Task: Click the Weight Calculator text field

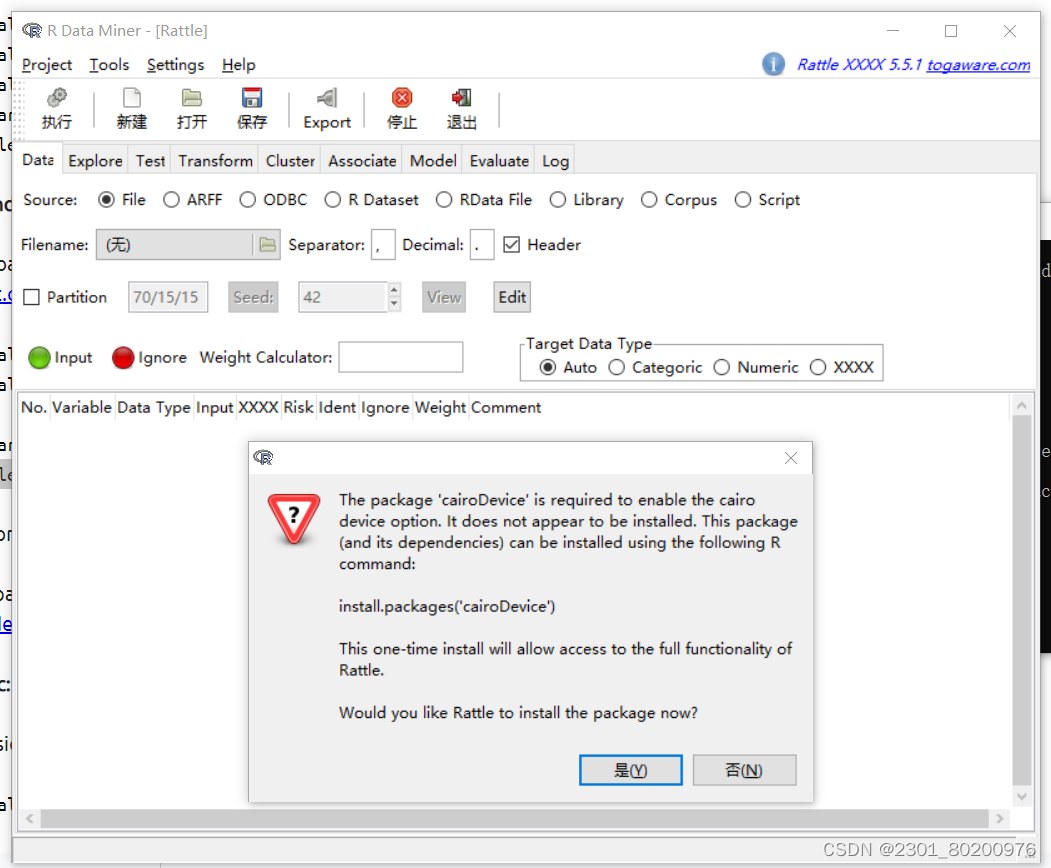Action: pos(401,357)
